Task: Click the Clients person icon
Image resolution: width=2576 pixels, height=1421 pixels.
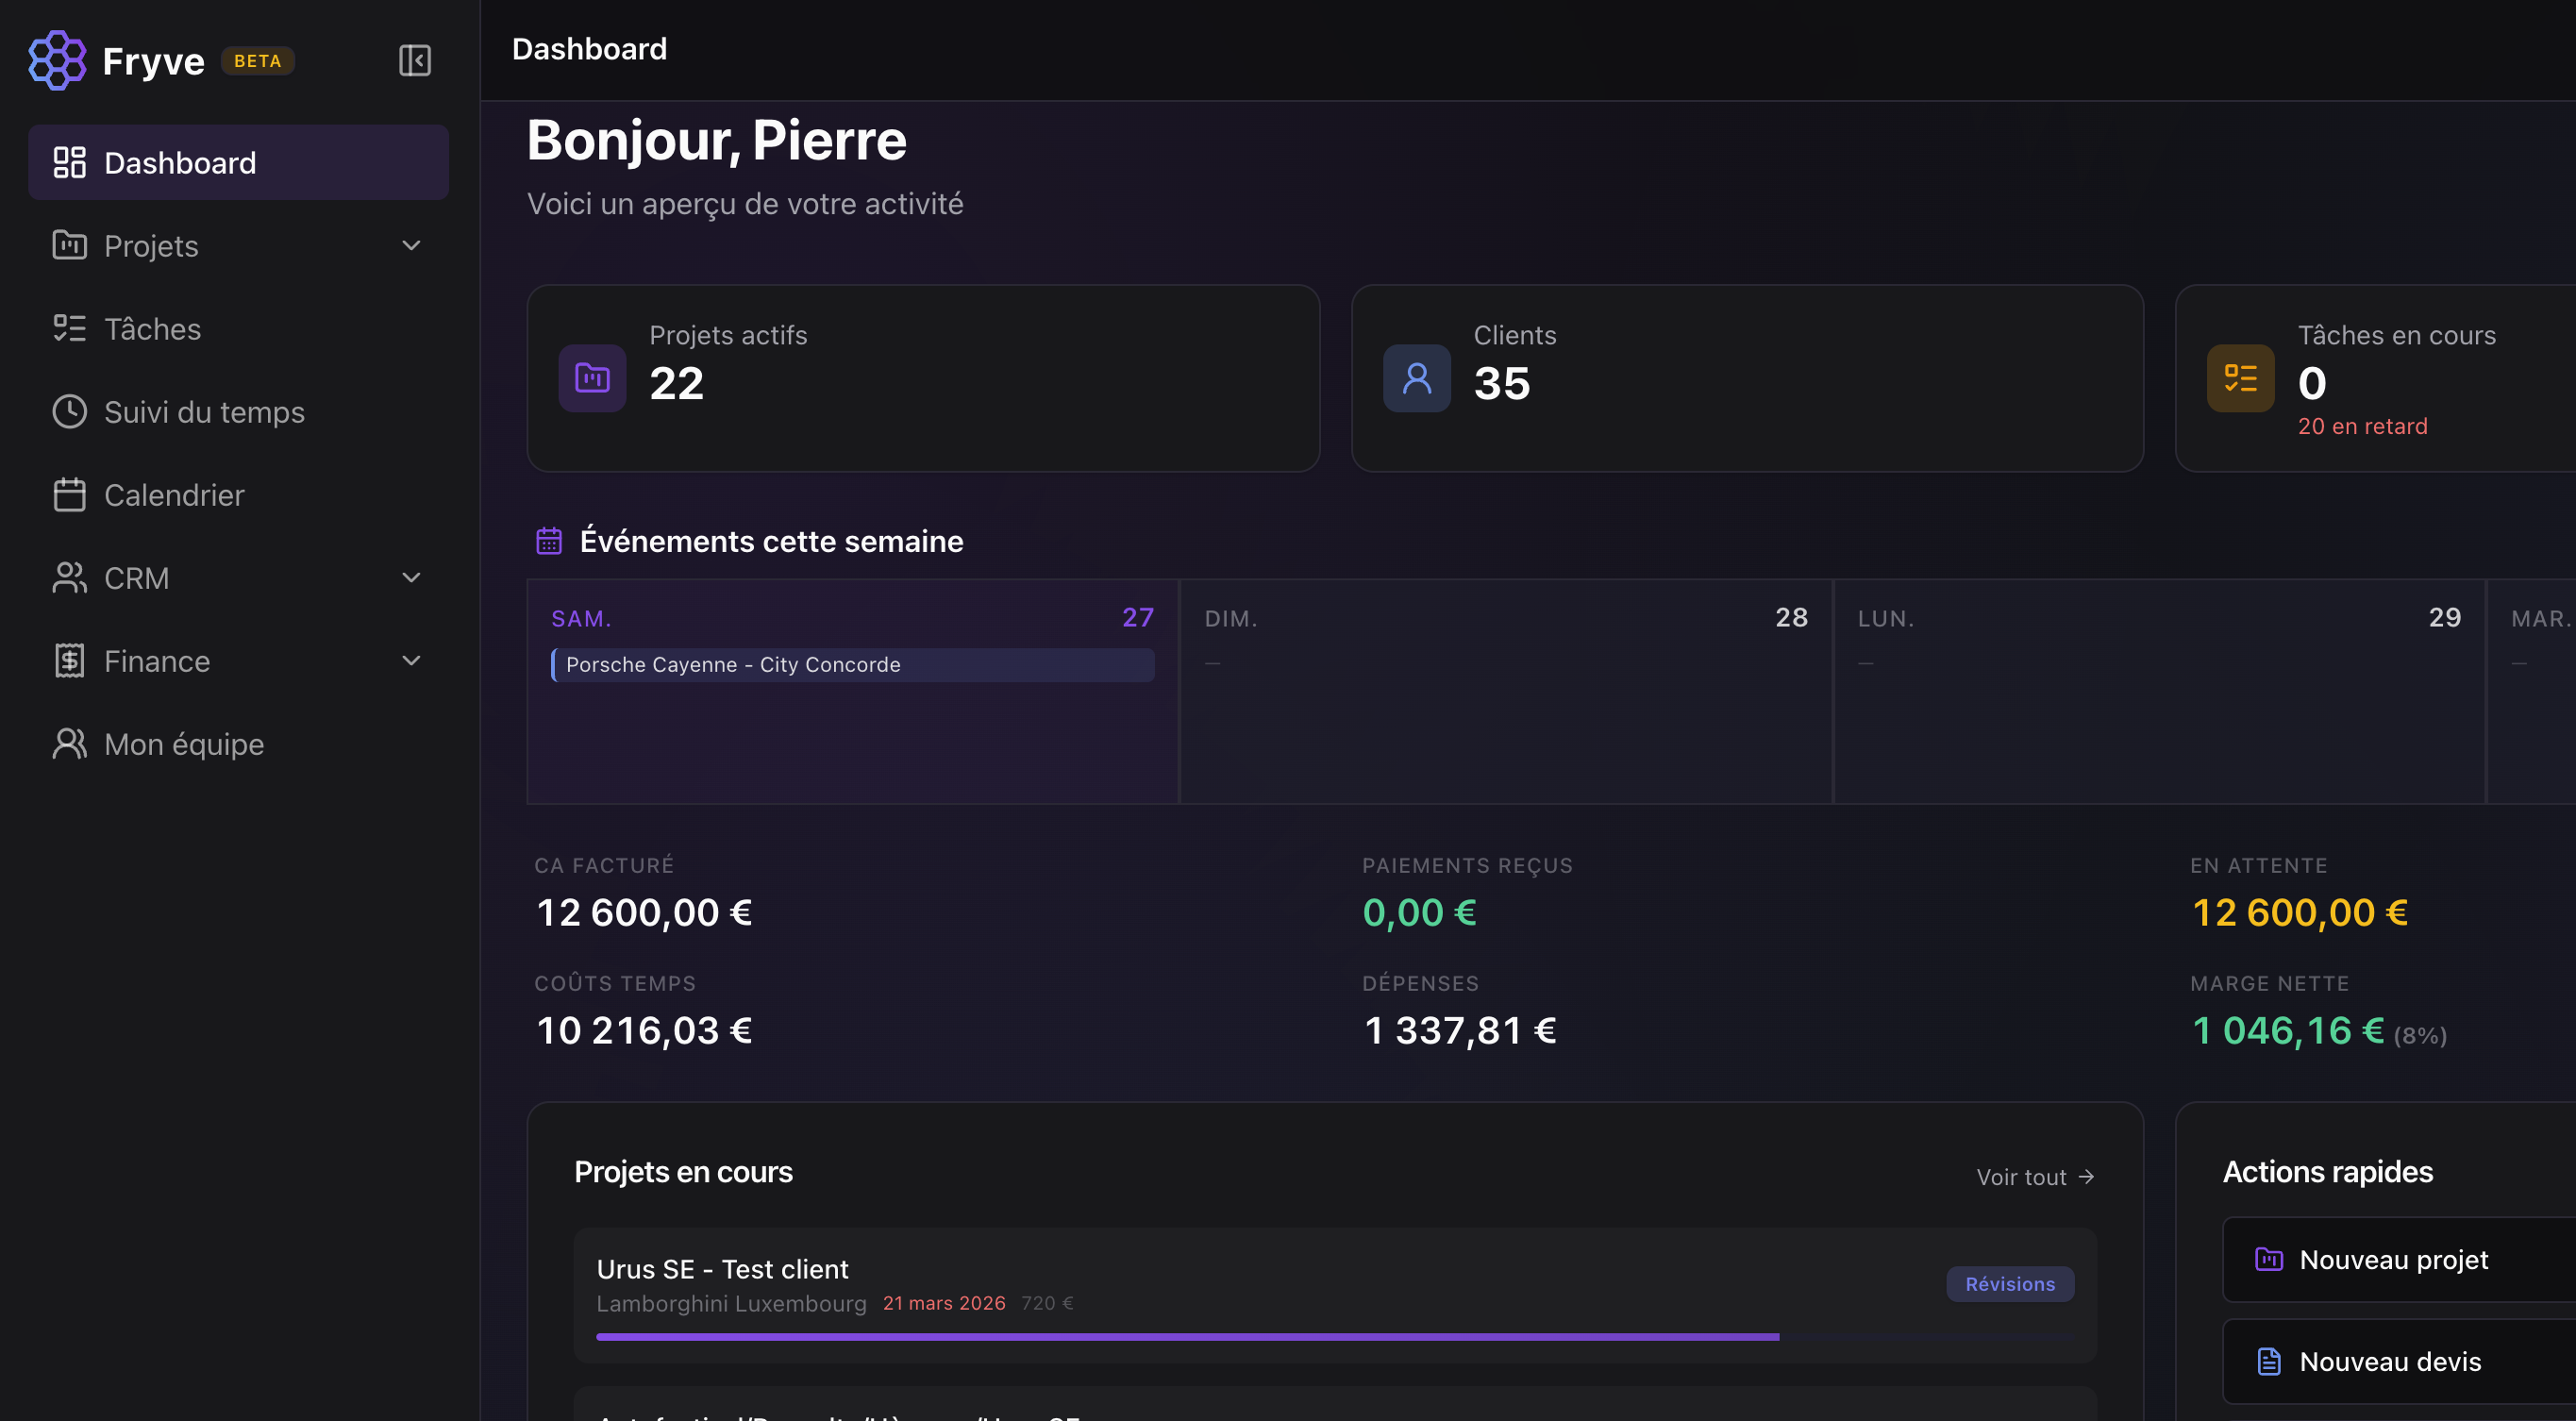Action: click(1416, 378)
